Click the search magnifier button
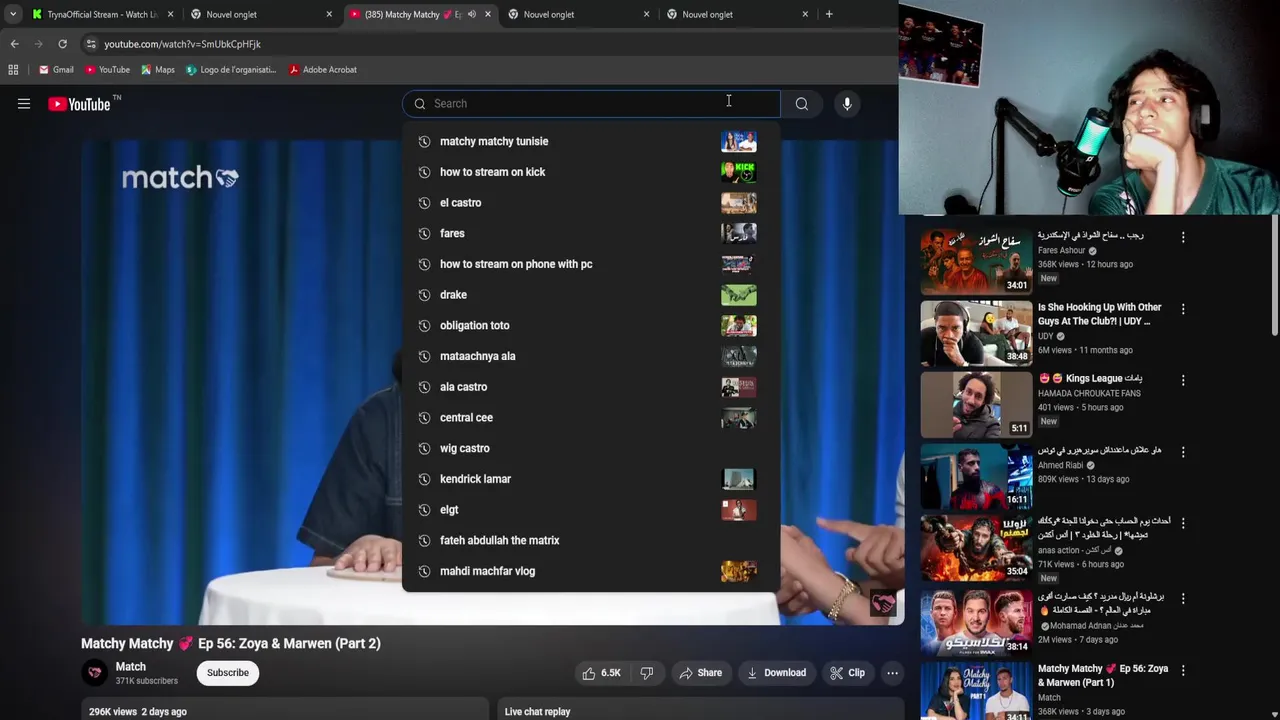The height and width of the screenshot is (720, 1280). click(x=802, y=104)
